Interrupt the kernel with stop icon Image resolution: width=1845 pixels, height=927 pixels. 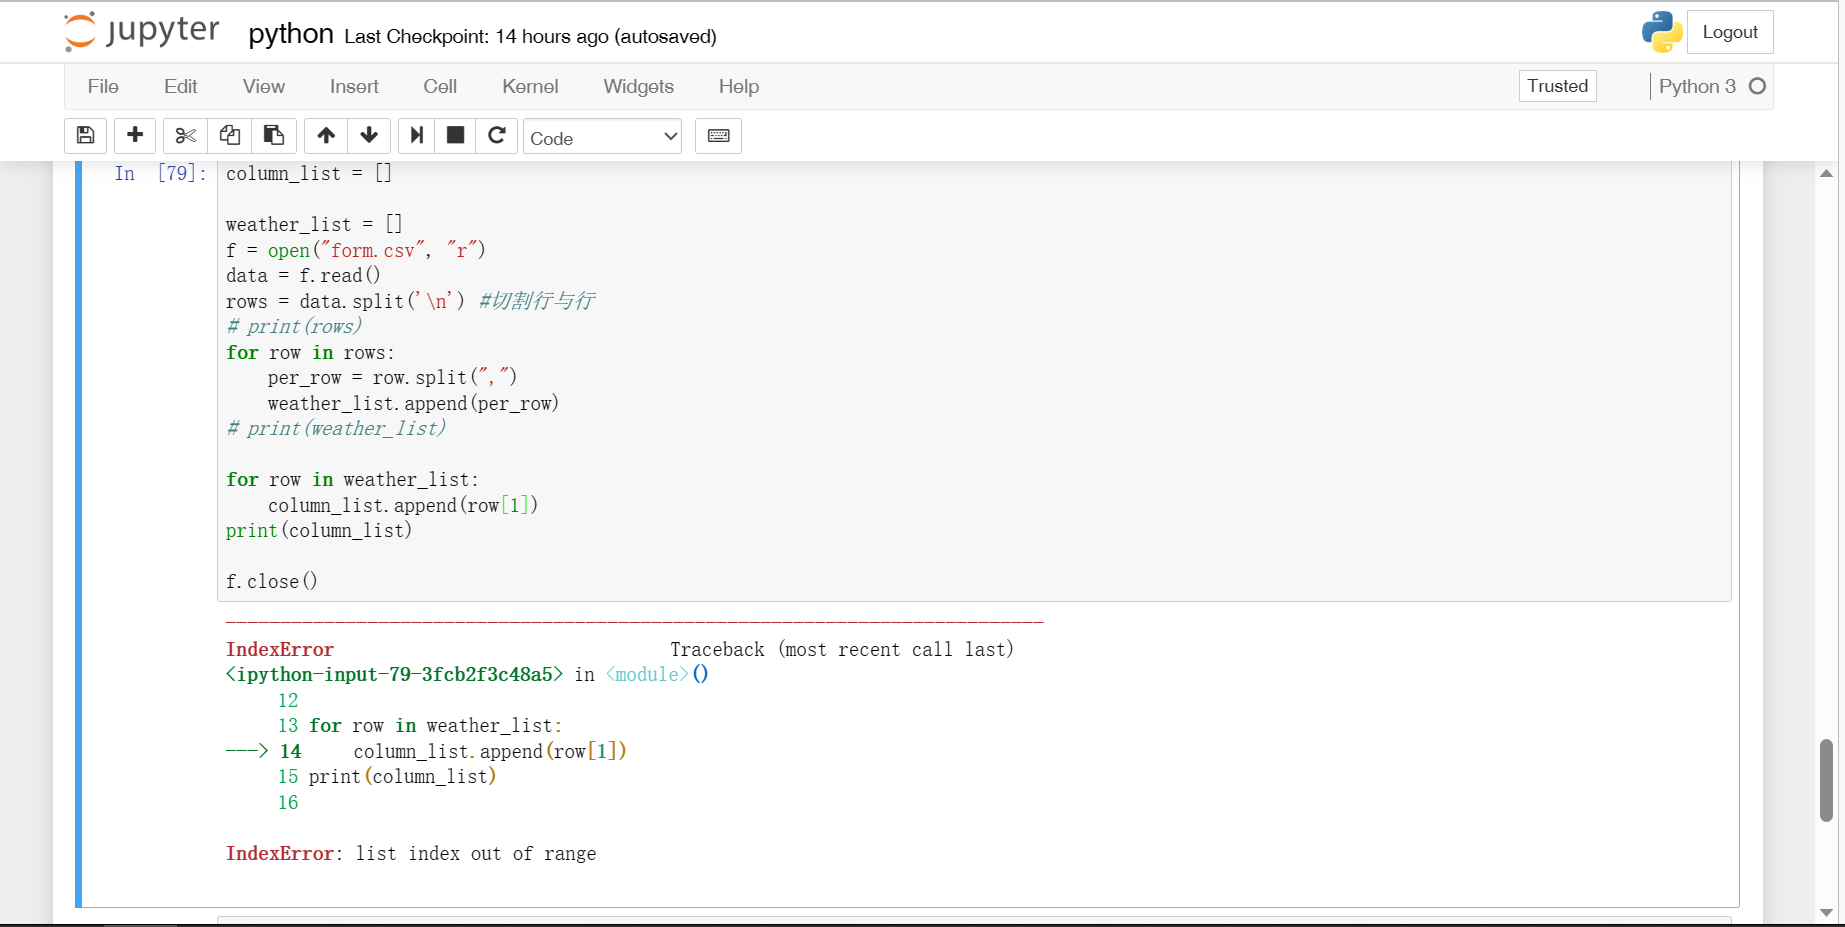point(455,136)
